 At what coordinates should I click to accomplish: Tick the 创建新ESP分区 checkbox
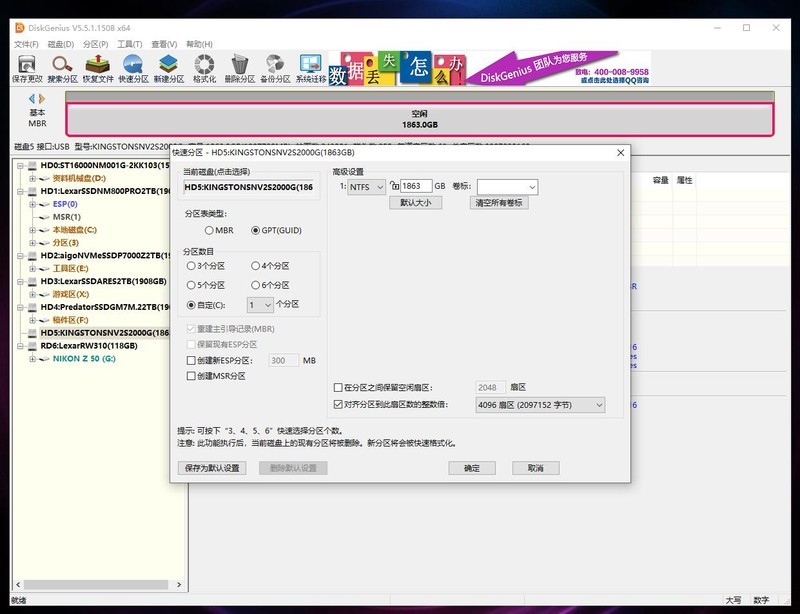click(x=192, y=360)
